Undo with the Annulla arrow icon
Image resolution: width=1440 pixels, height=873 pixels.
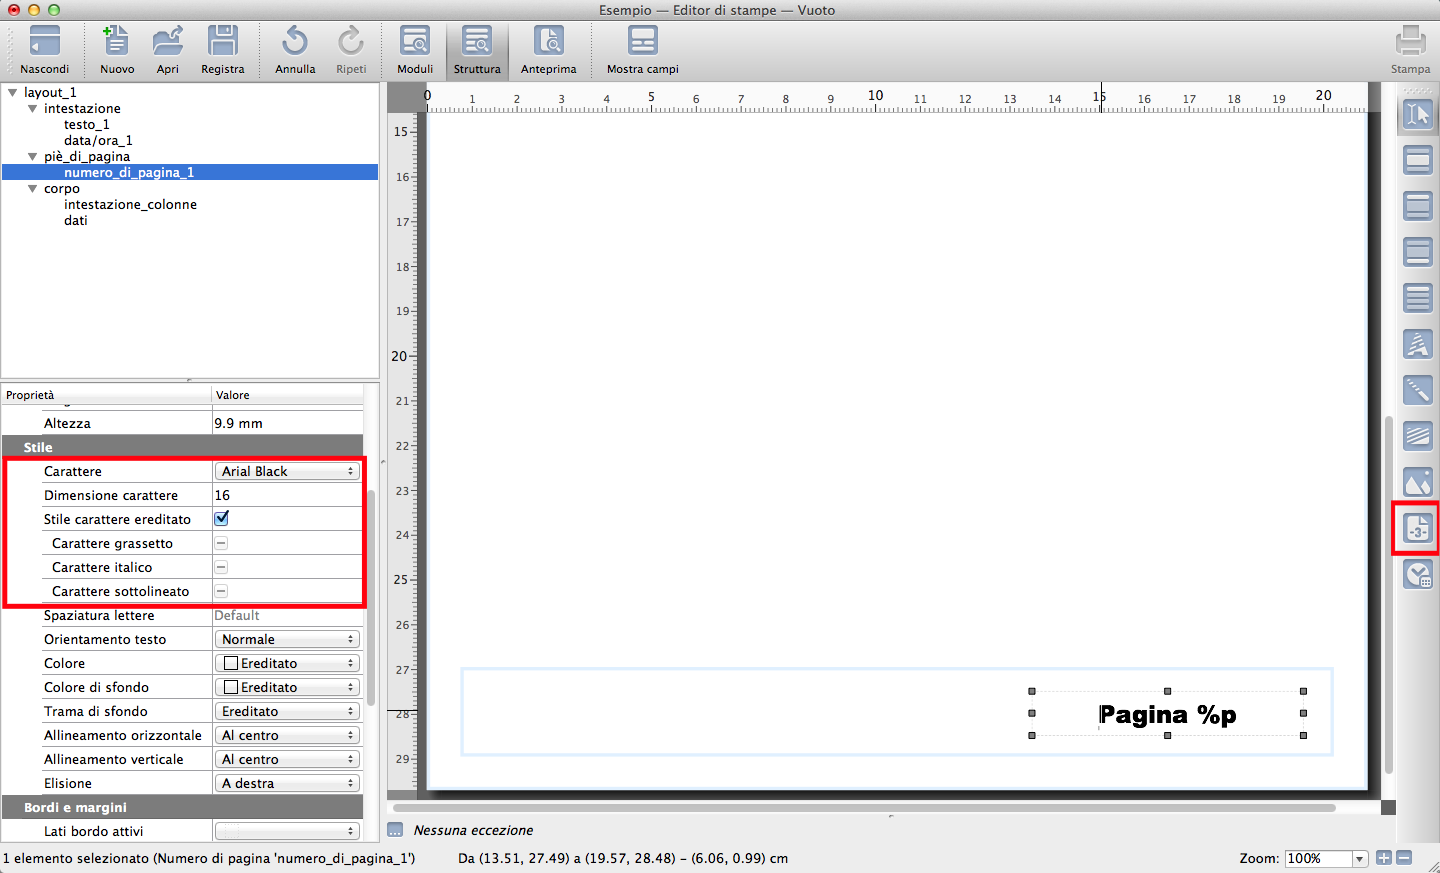pyautogui.click(x=295, y=42)
